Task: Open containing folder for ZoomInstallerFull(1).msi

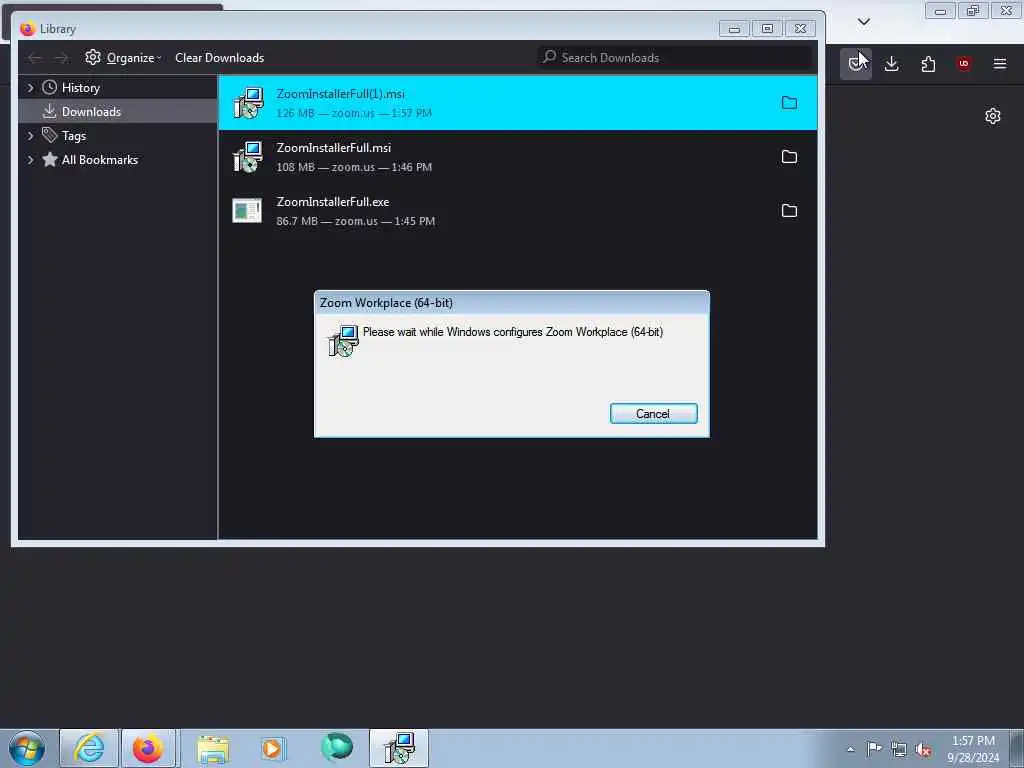Action: 789,103
